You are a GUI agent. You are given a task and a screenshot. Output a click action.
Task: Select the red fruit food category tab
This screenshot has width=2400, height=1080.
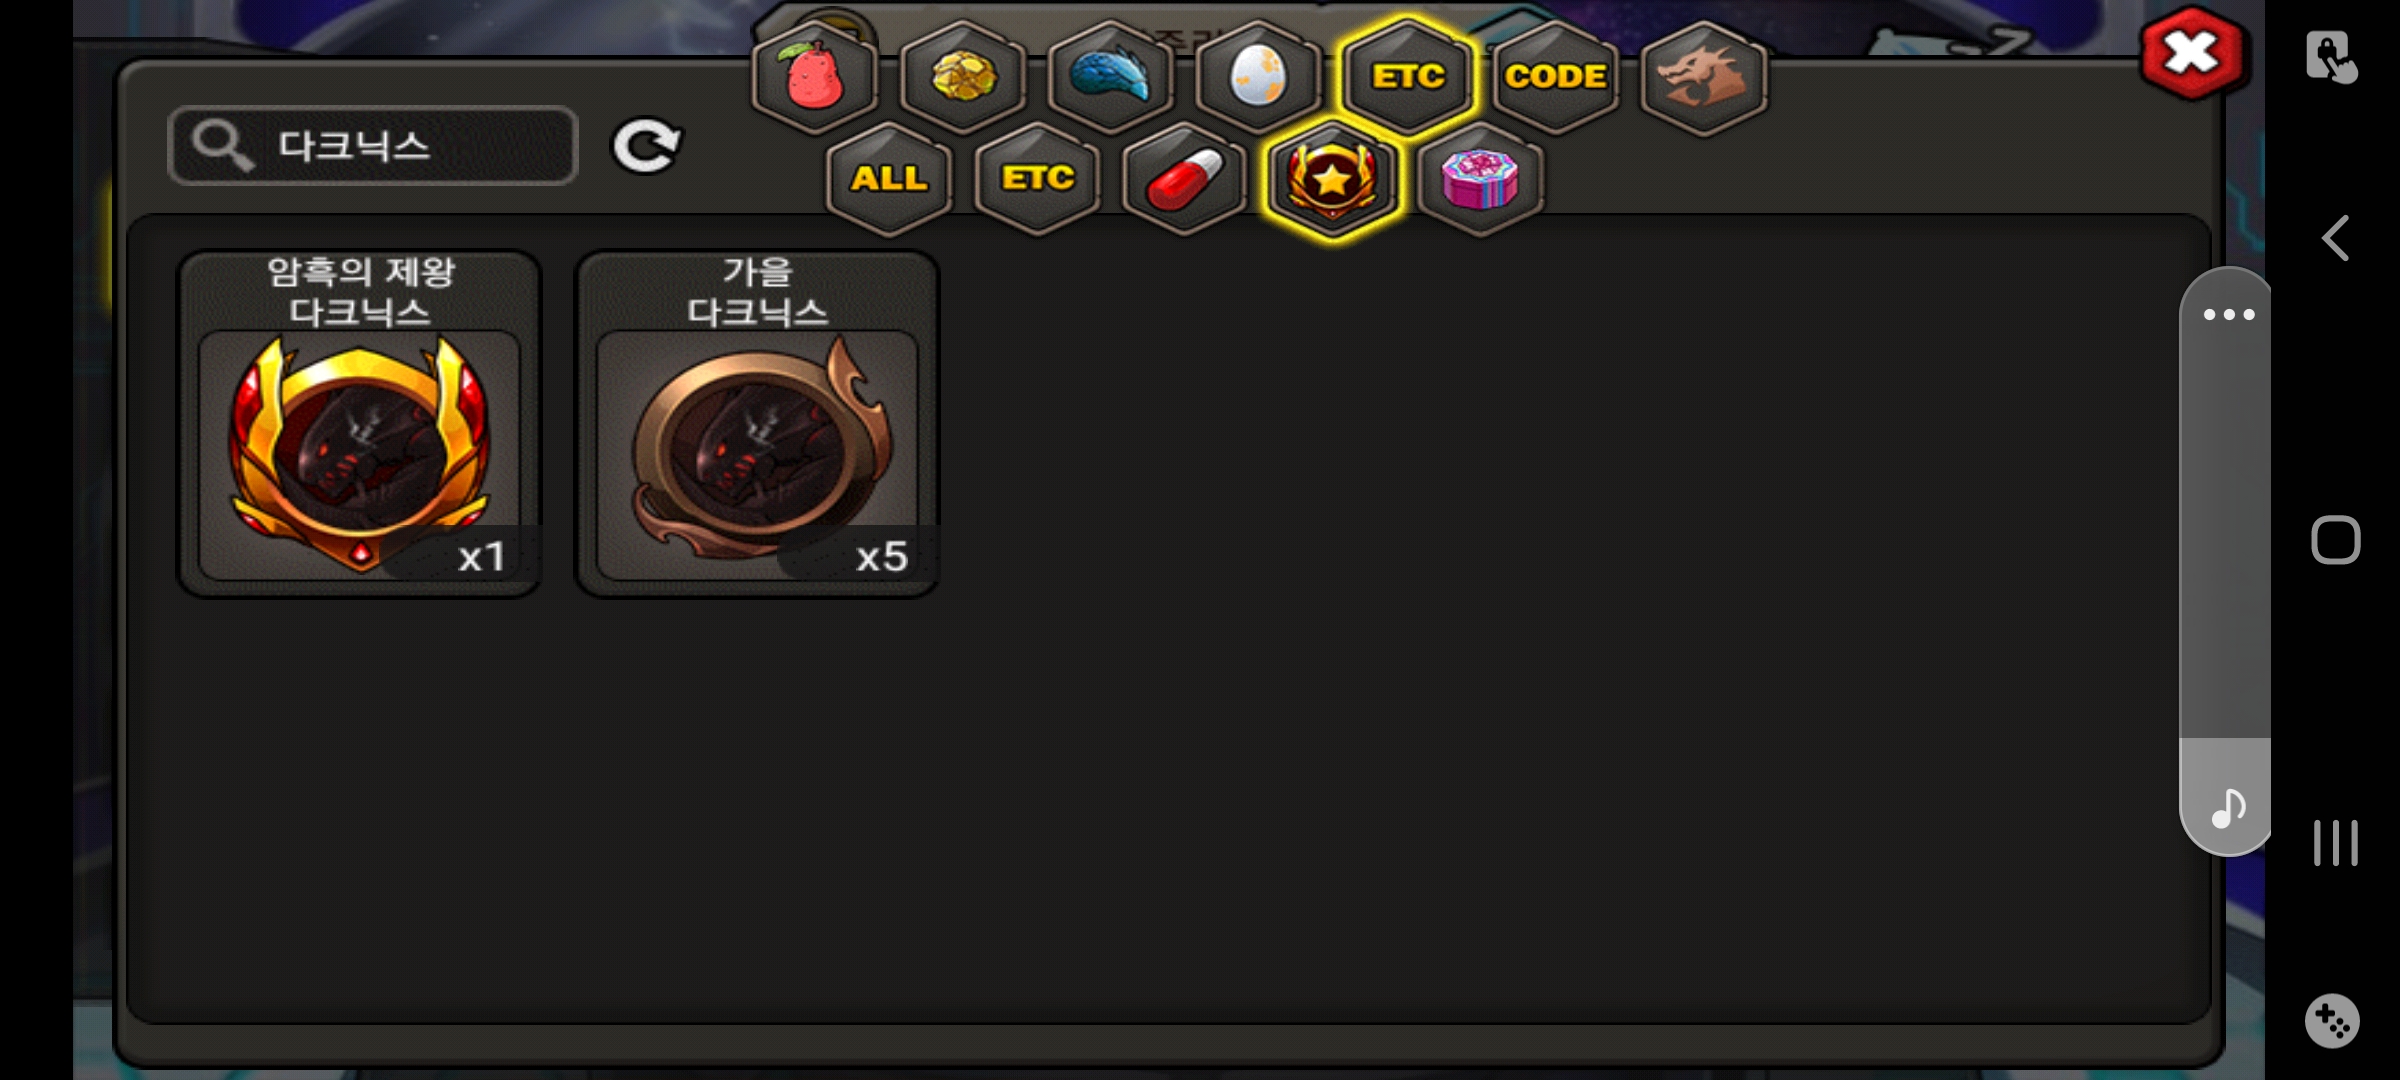pyautogui.click(x=815, y=77)
